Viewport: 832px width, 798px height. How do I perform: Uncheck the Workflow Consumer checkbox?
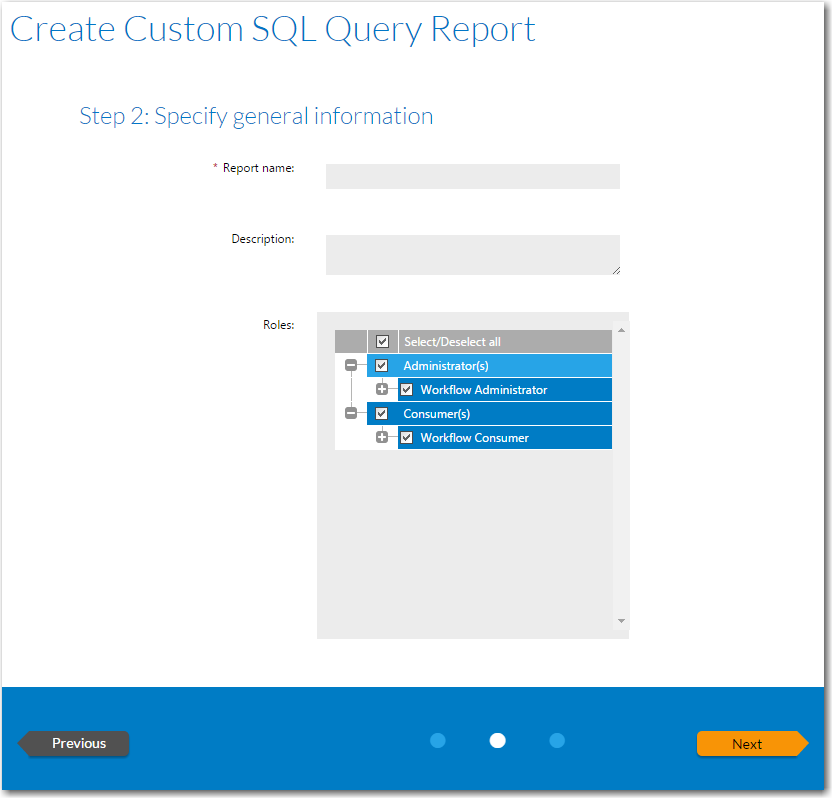coord(407,438)
